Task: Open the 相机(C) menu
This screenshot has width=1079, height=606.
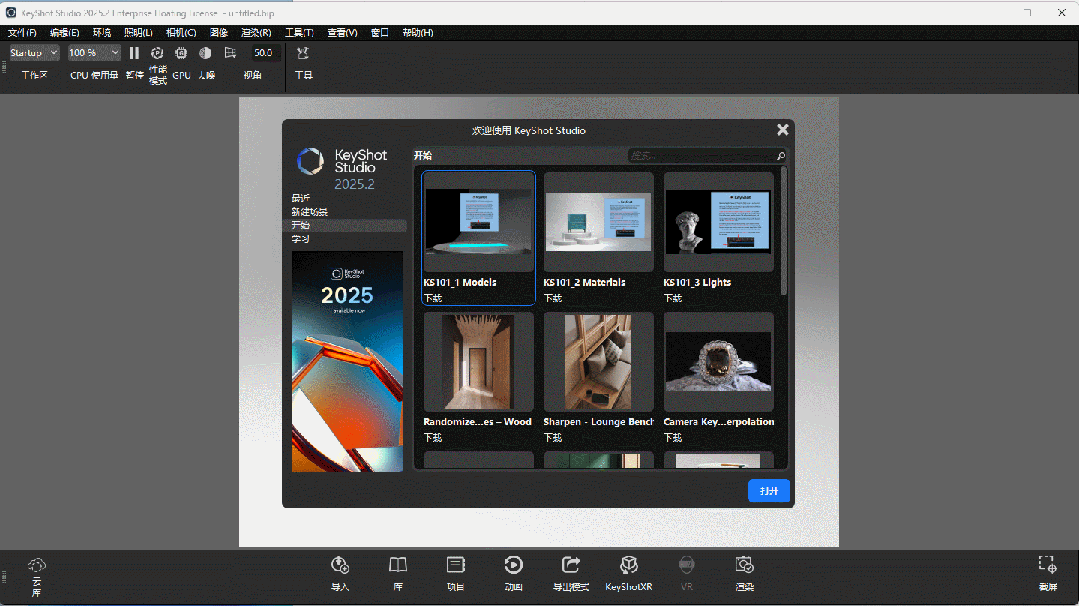Action: click(x=181, y=32)
